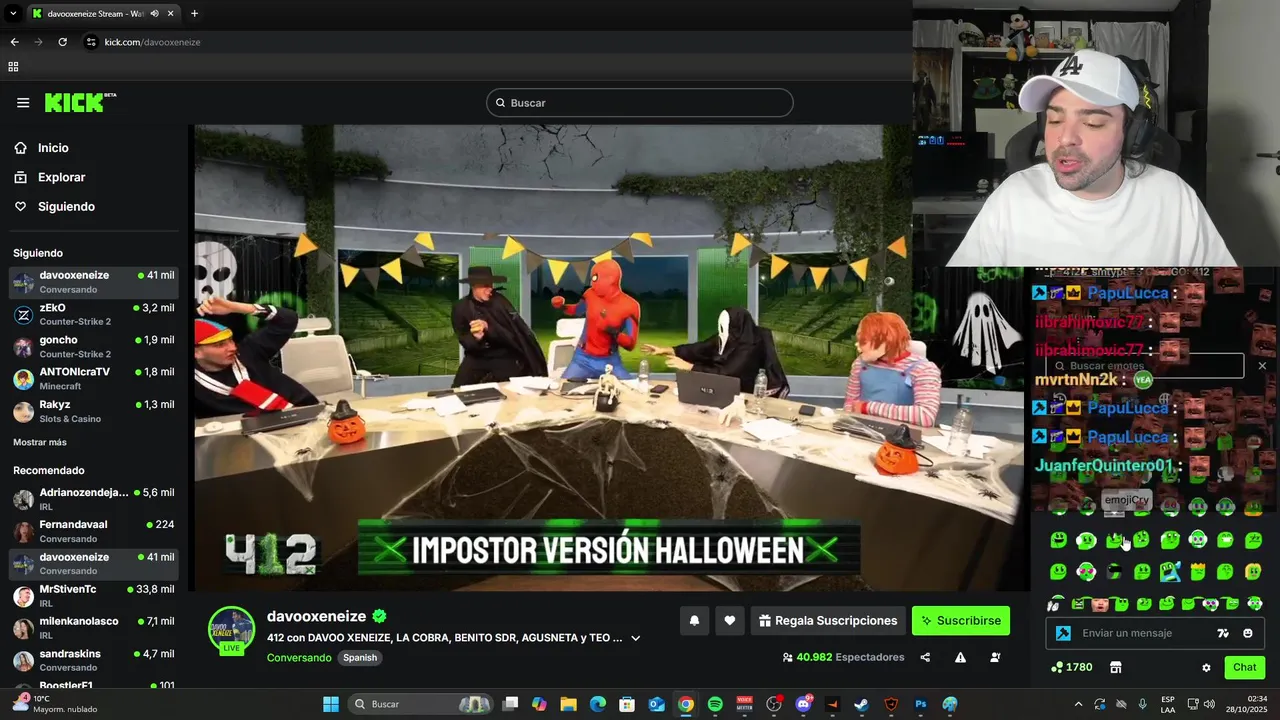Open Steam from the taskbar
Screen dimensions: 1280x720
[x=862, y=704]
